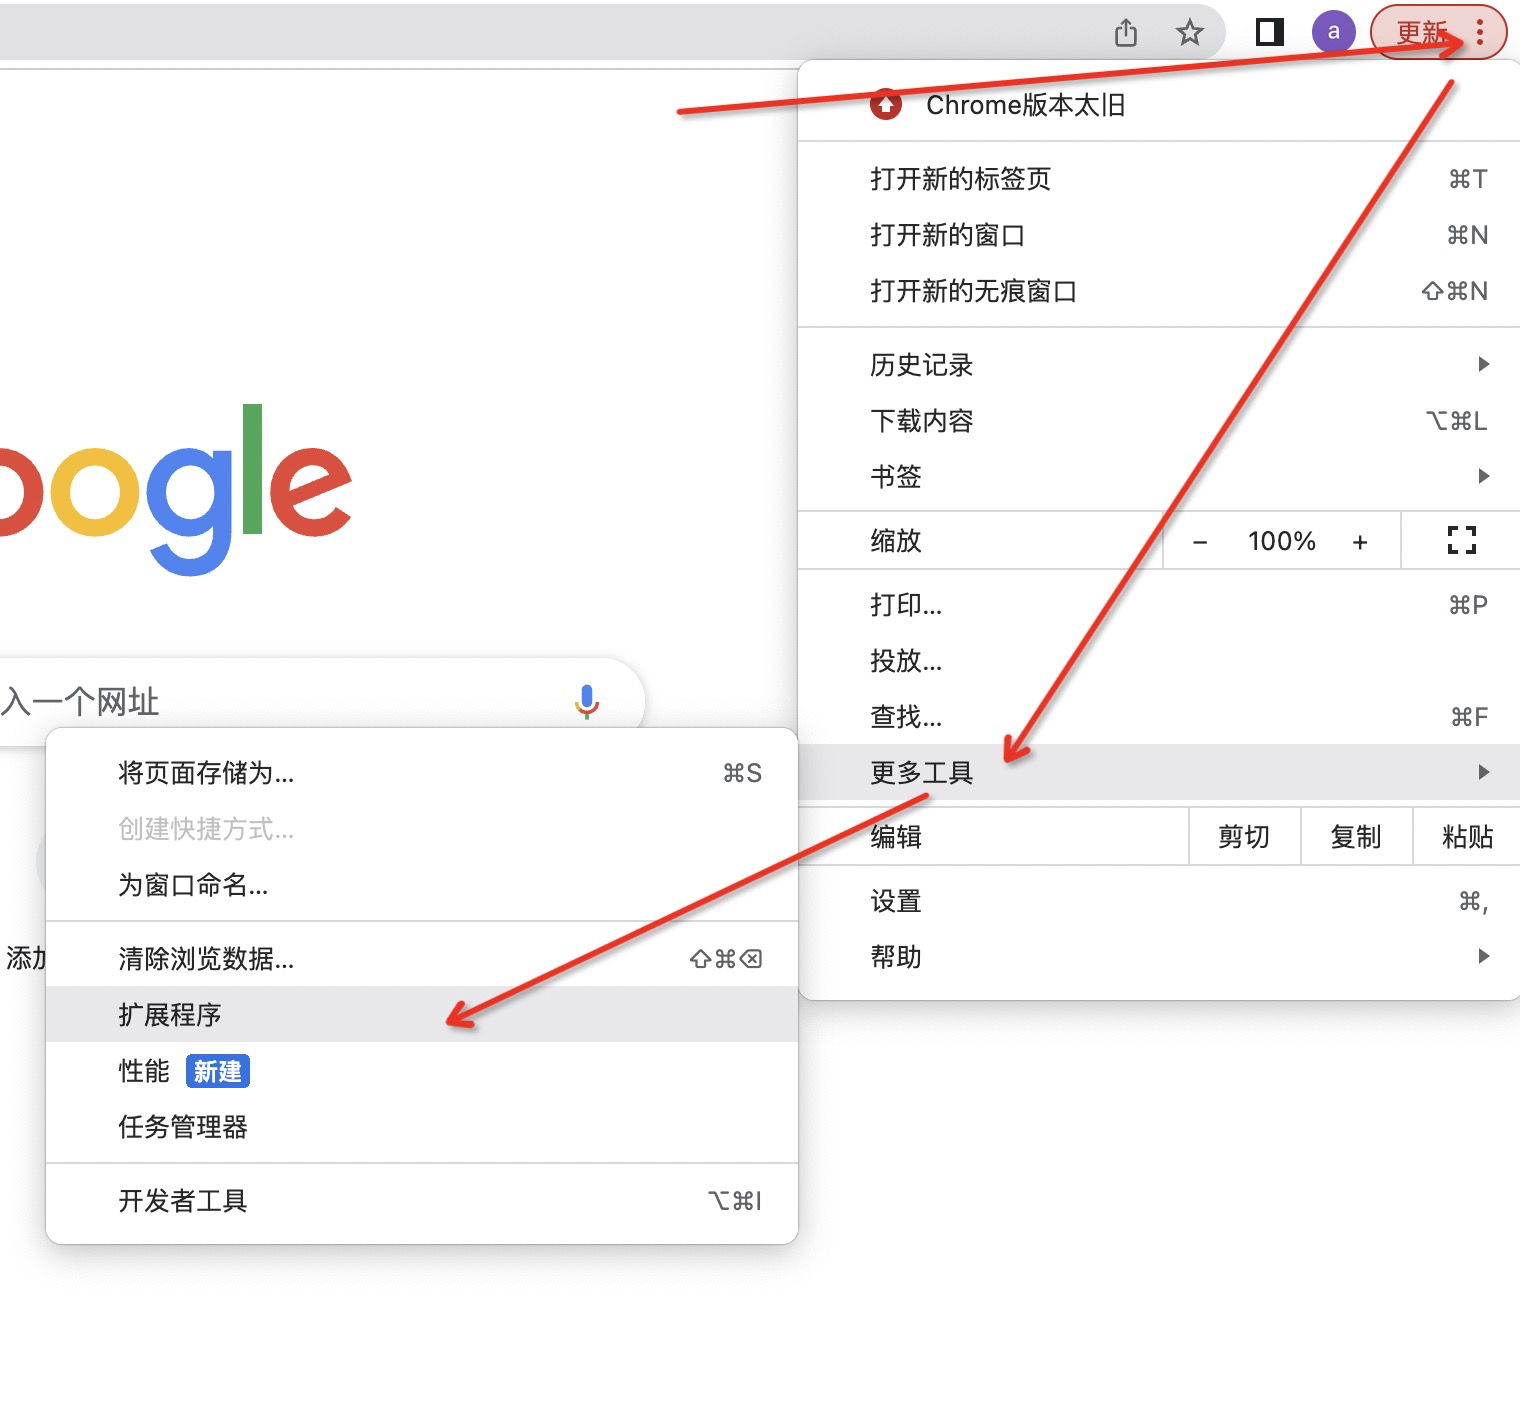Click the profile avatar icon
The width and height of the screenshot is (1520, 1406).
[1333, 31]
